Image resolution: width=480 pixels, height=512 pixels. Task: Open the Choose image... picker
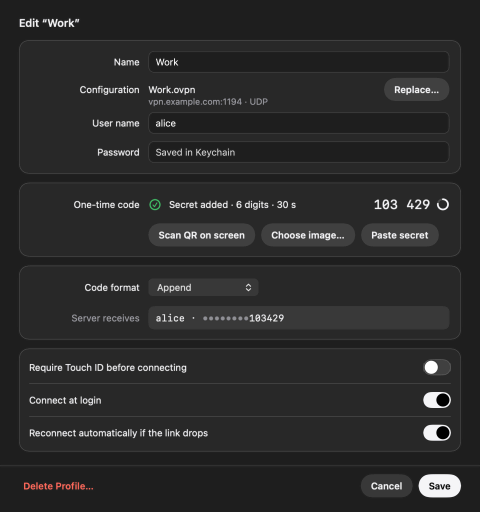[308, 235]
